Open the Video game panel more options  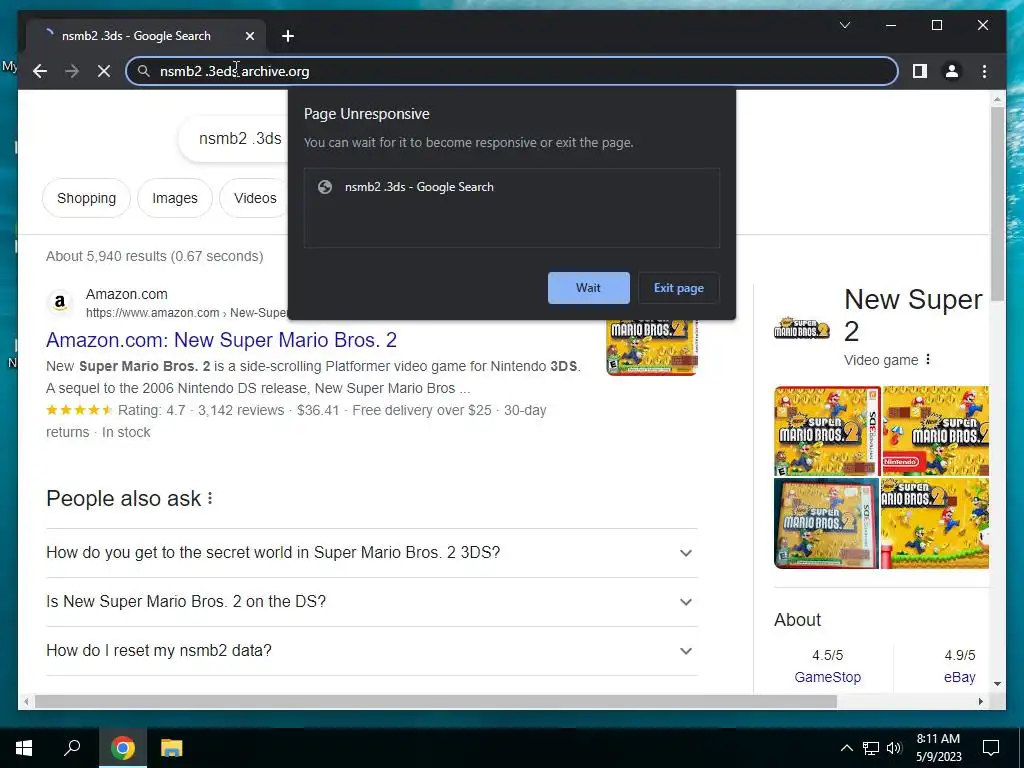pos(928,360)
